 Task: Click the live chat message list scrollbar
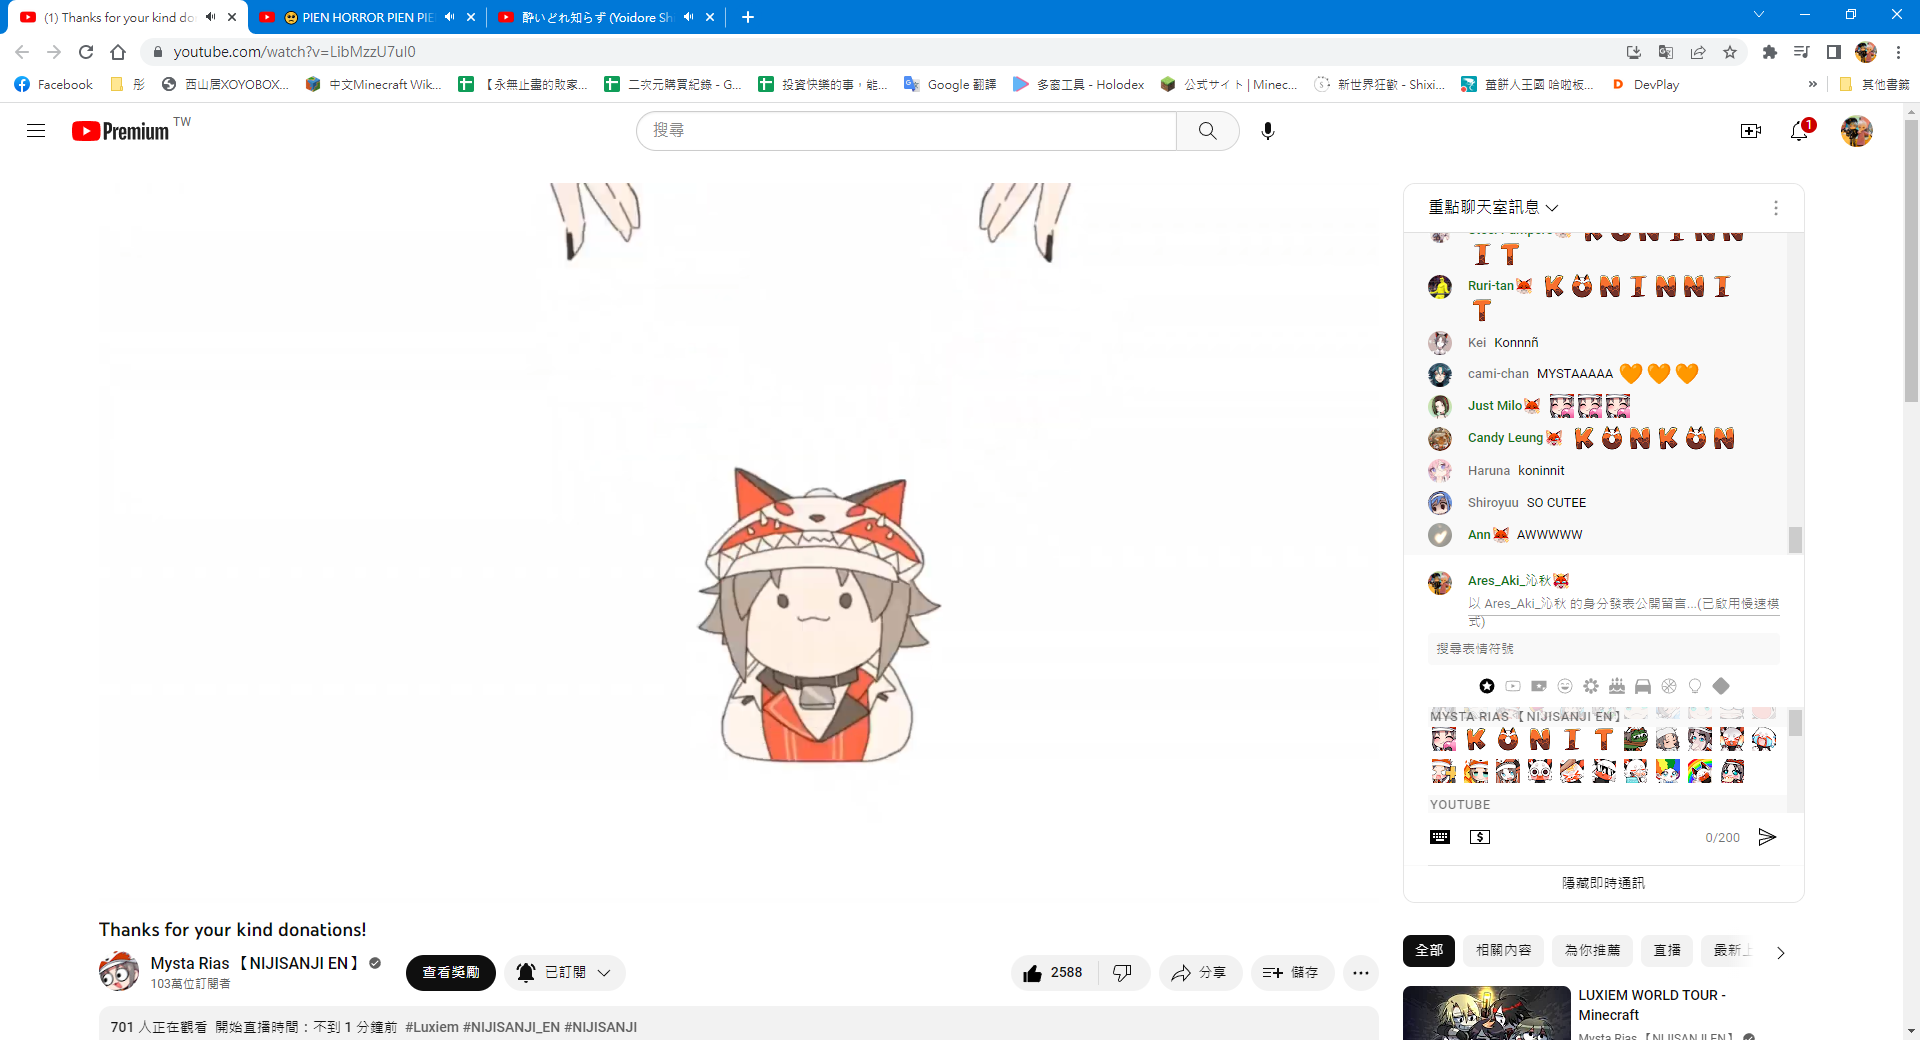(1795, 540)
